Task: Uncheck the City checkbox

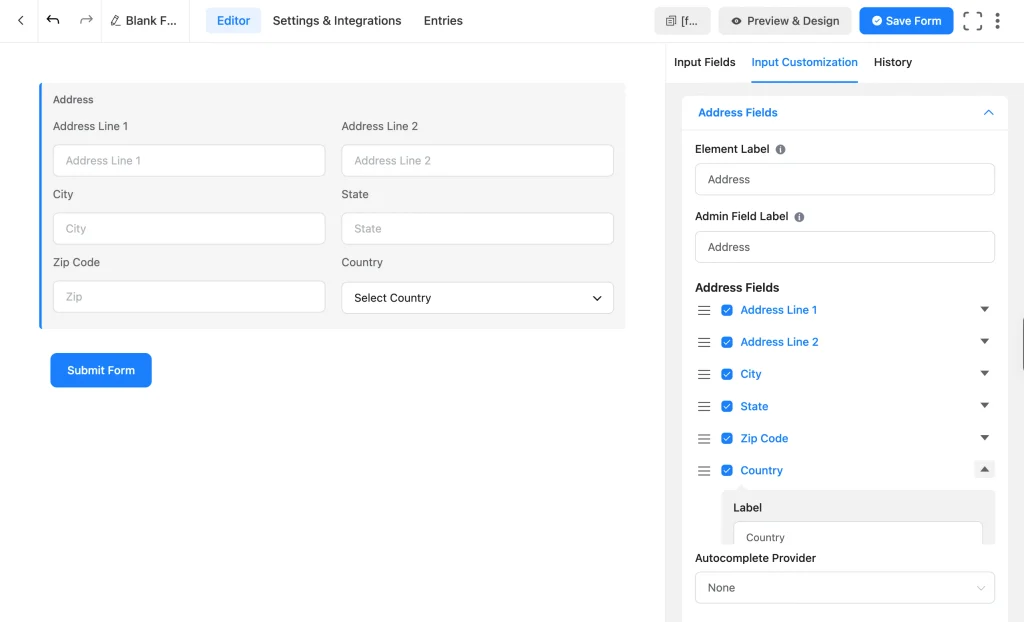Action: tap(727, 374)
